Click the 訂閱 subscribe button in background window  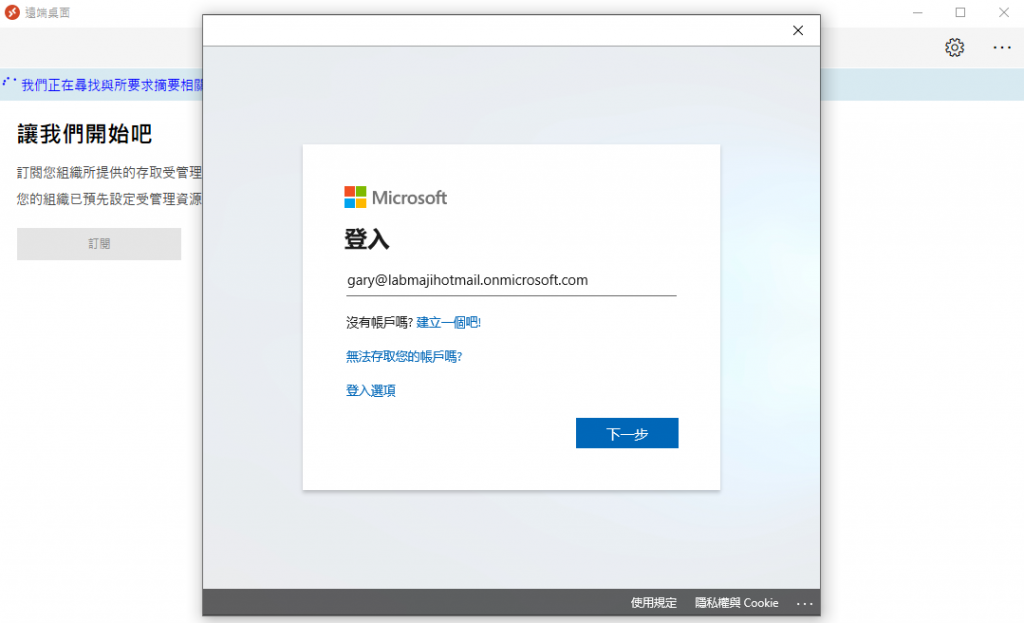tap(99, 244)
